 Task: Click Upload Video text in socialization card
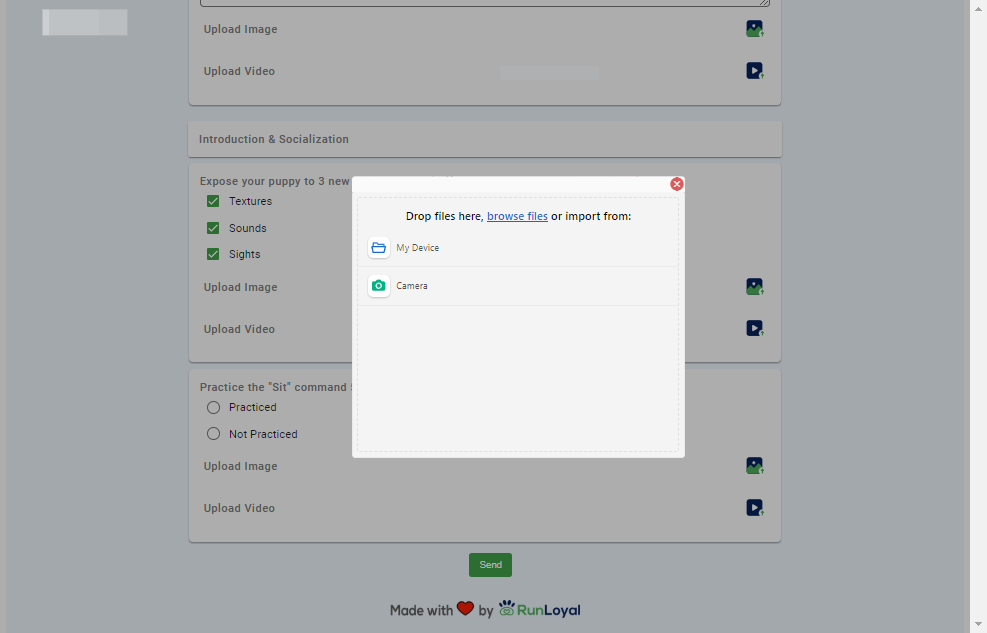239,329
